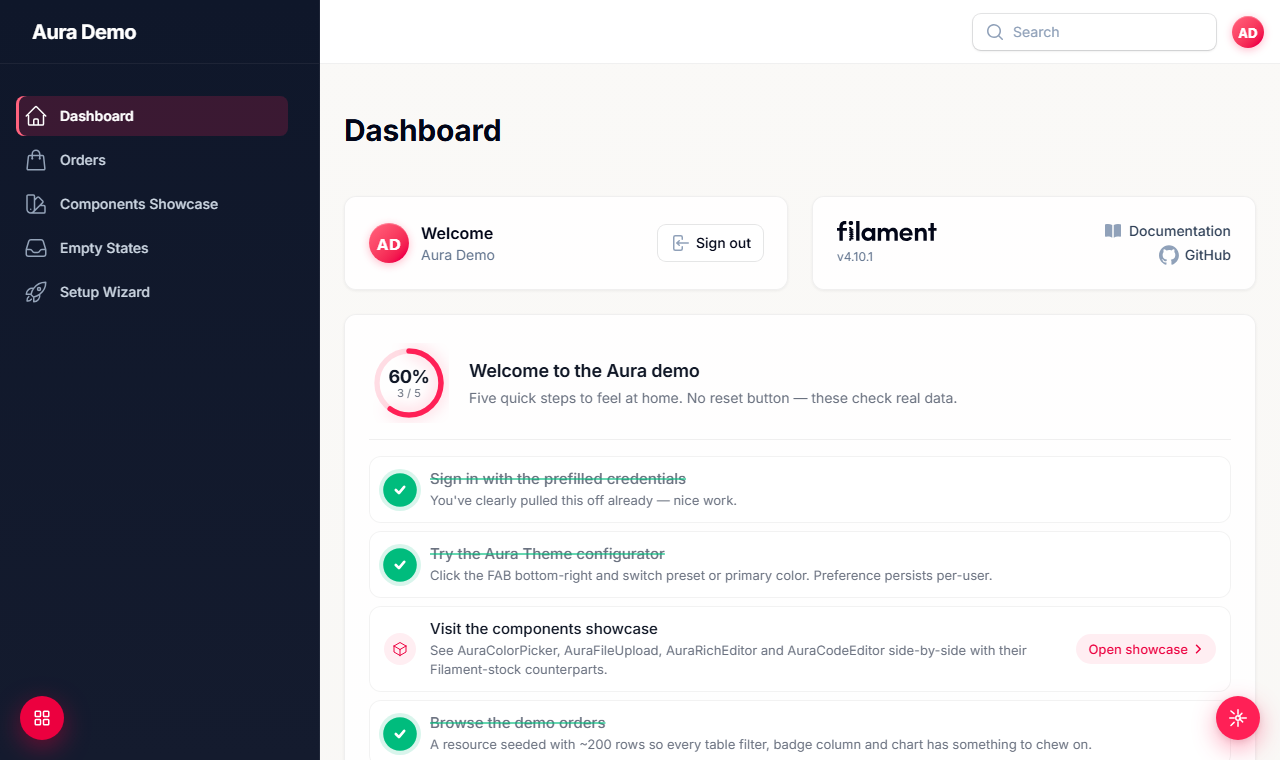The image size is (1280, 760).
Task: Click the green check beside Aura Theme configurator step
Action: click(x=400, y=565)
